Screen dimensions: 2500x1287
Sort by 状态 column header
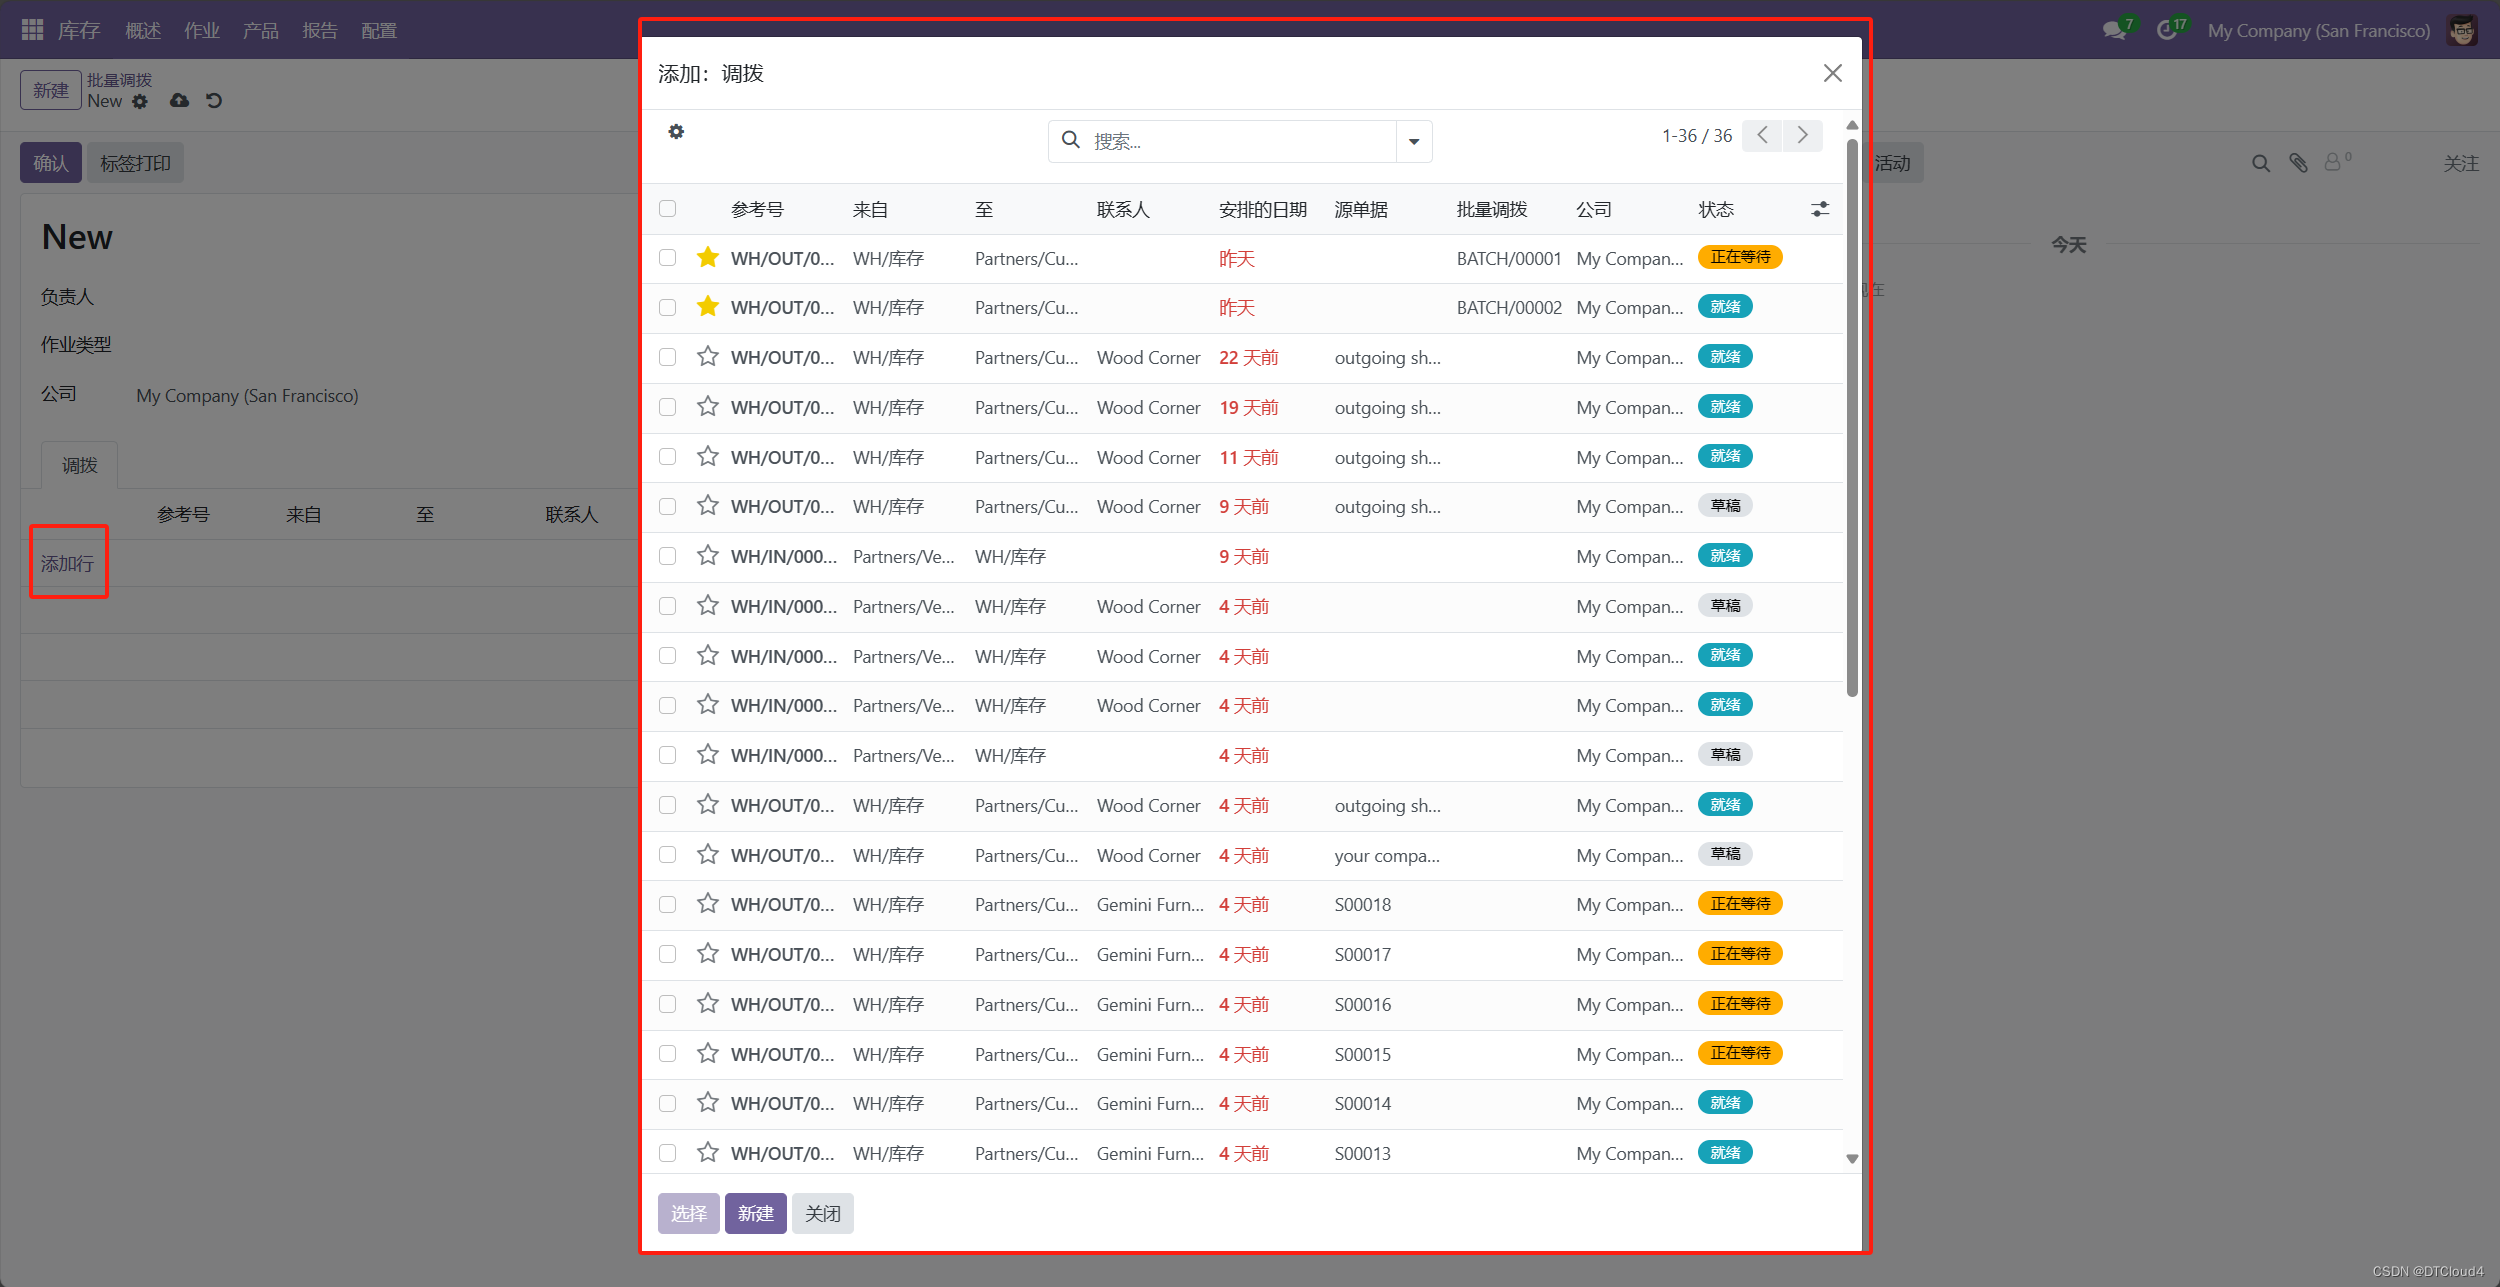(x=1716, y=209)
